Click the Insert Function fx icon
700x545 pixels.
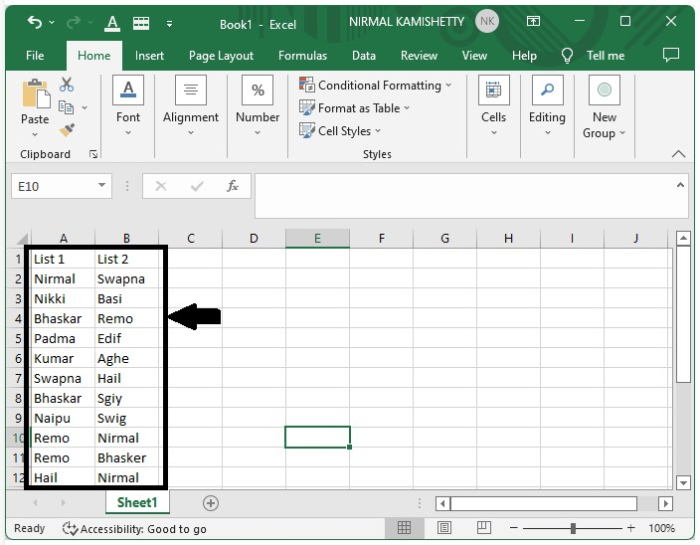click(233, 186)
